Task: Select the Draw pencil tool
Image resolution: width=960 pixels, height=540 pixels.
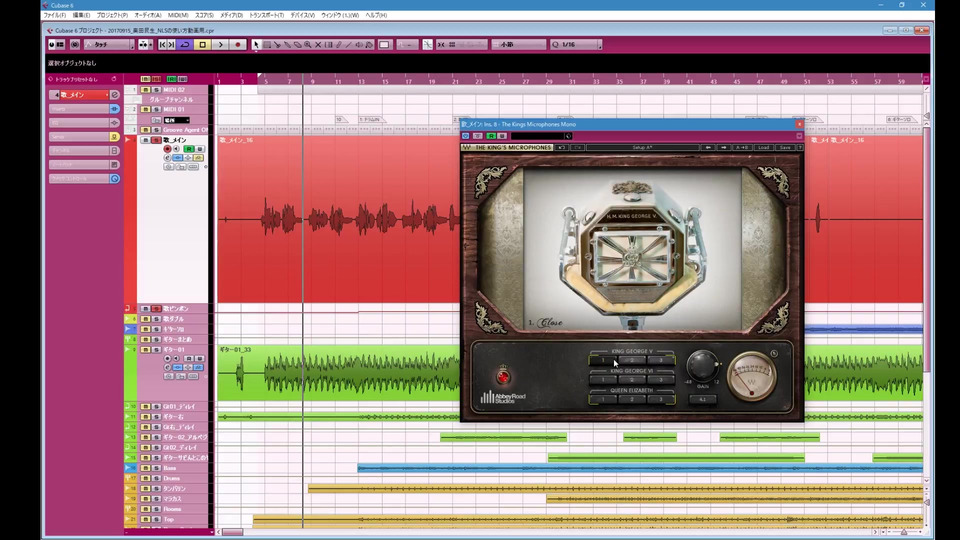Action: tap(339, 45)
